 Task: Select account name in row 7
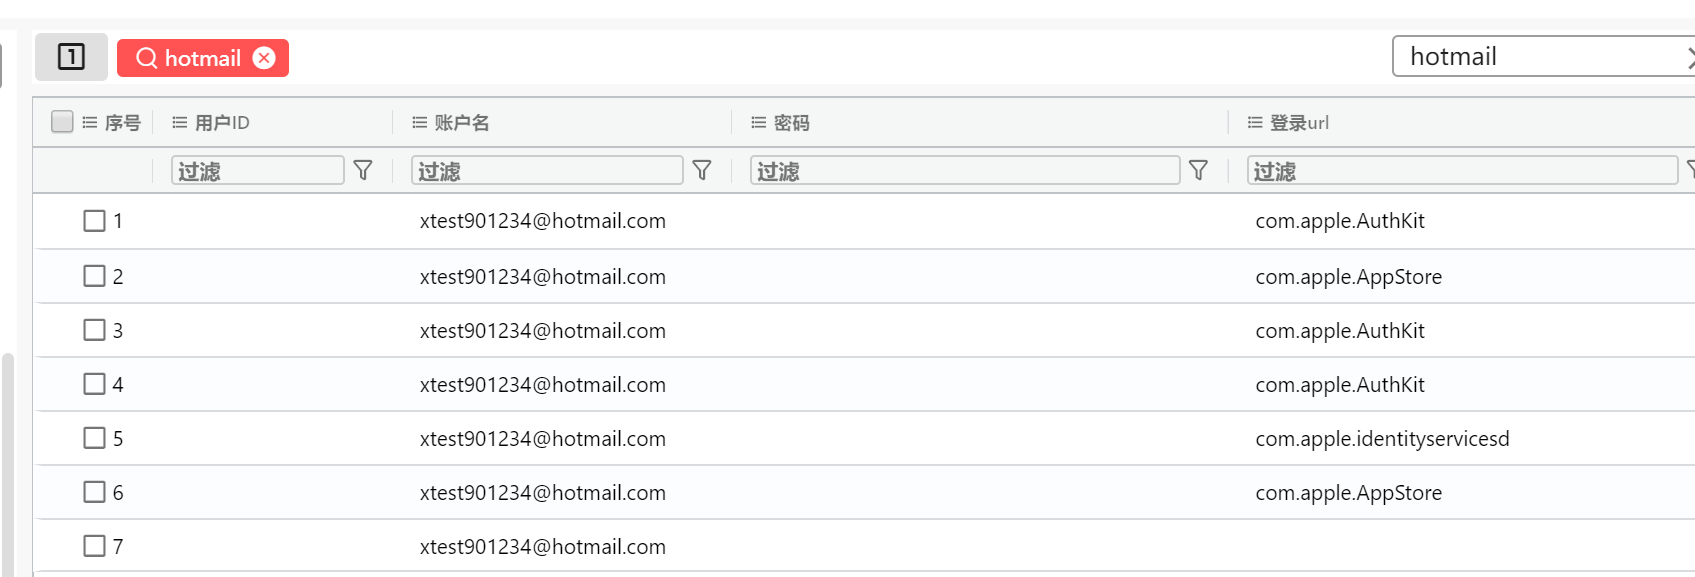pos(543,547)
